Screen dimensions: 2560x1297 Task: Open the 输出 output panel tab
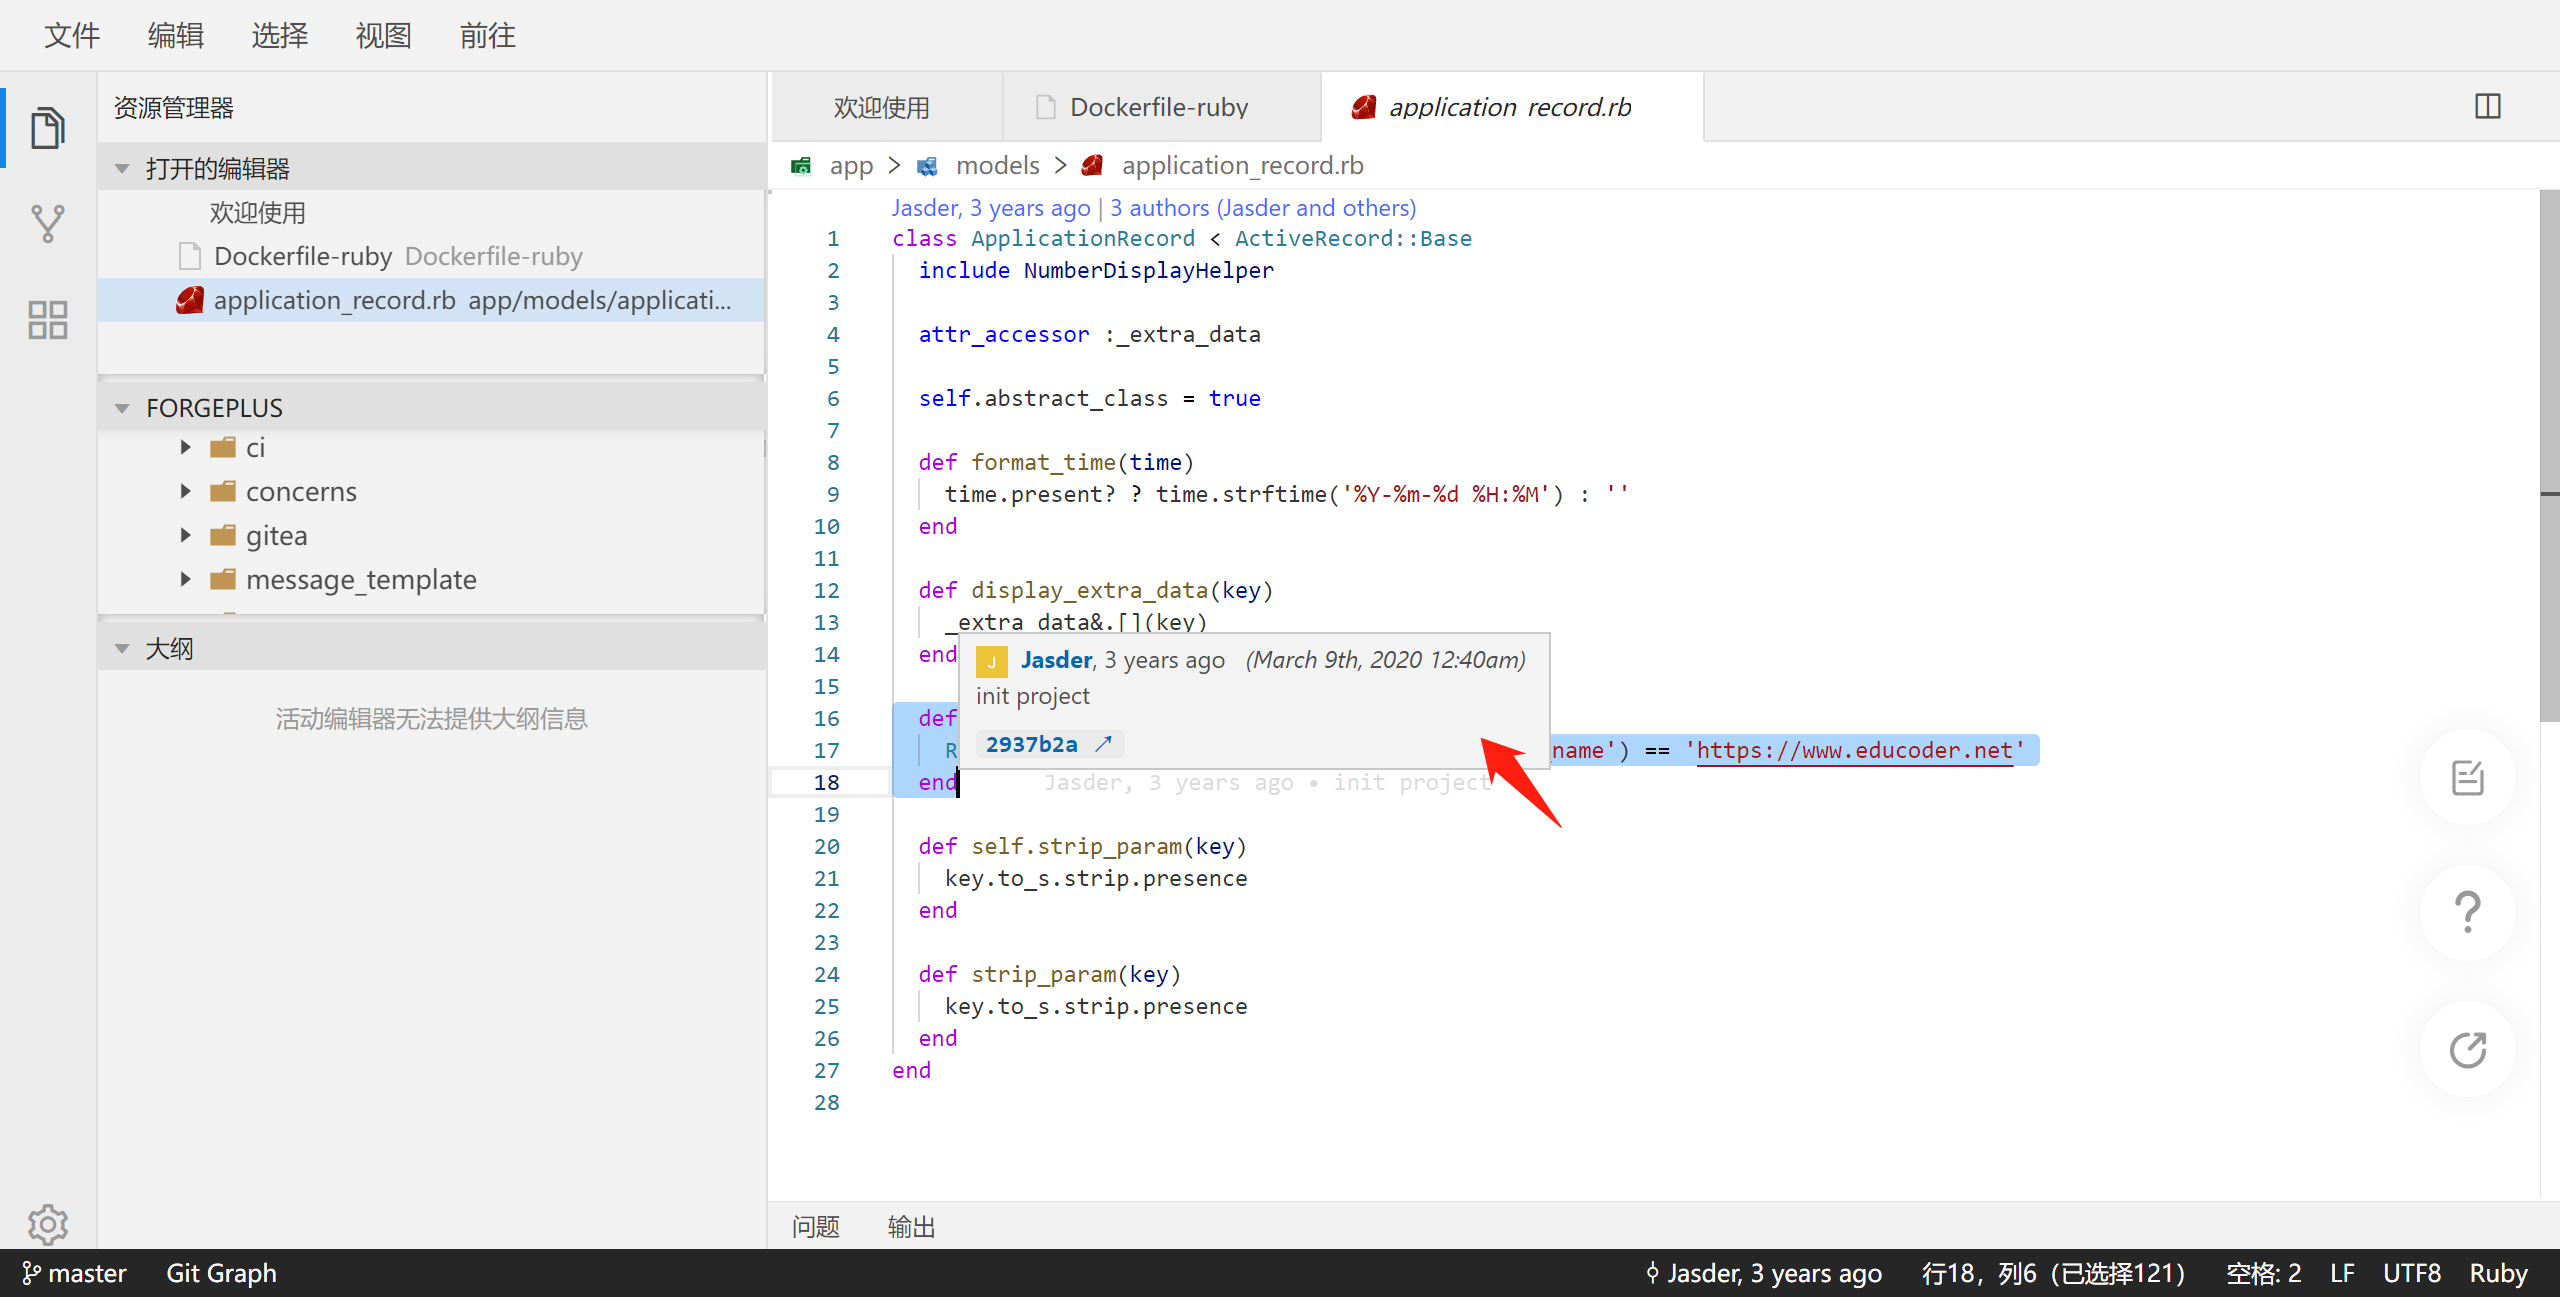pyautogui.click(x=912, y=1226)
